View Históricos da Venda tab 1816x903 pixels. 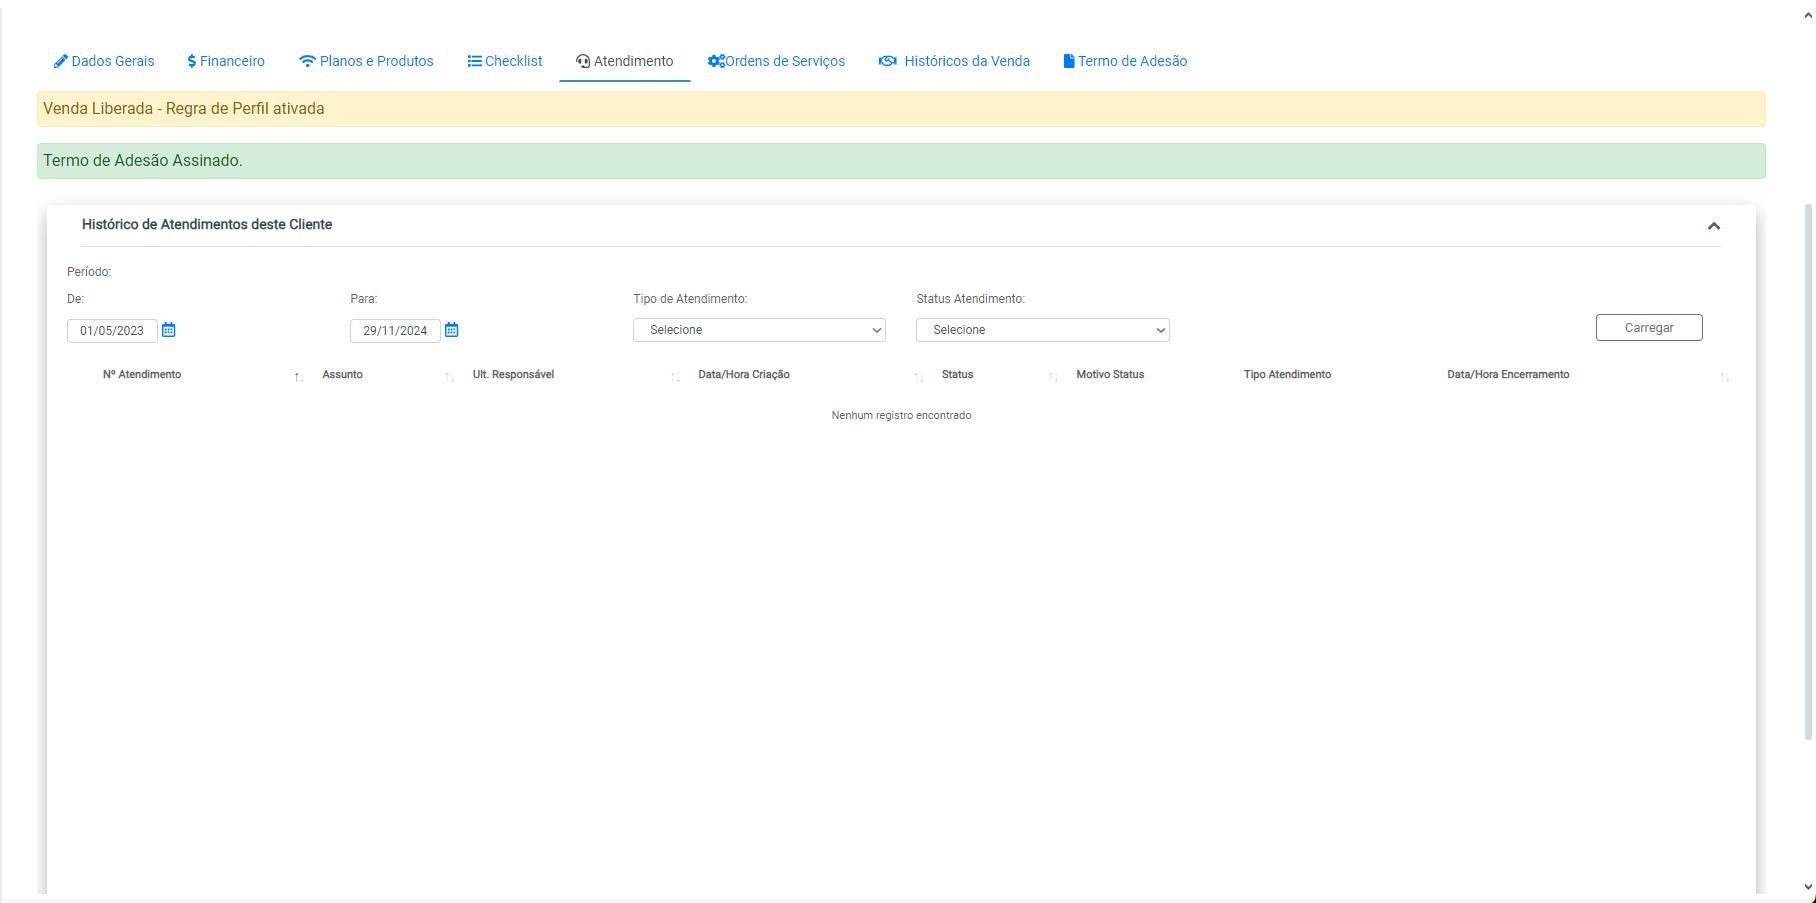[955, 61]
